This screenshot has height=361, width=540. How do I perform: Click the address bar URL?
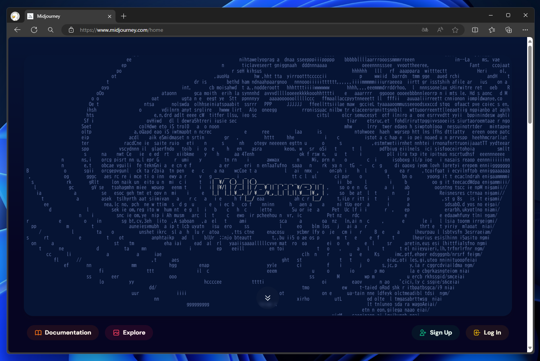[121, 30]
